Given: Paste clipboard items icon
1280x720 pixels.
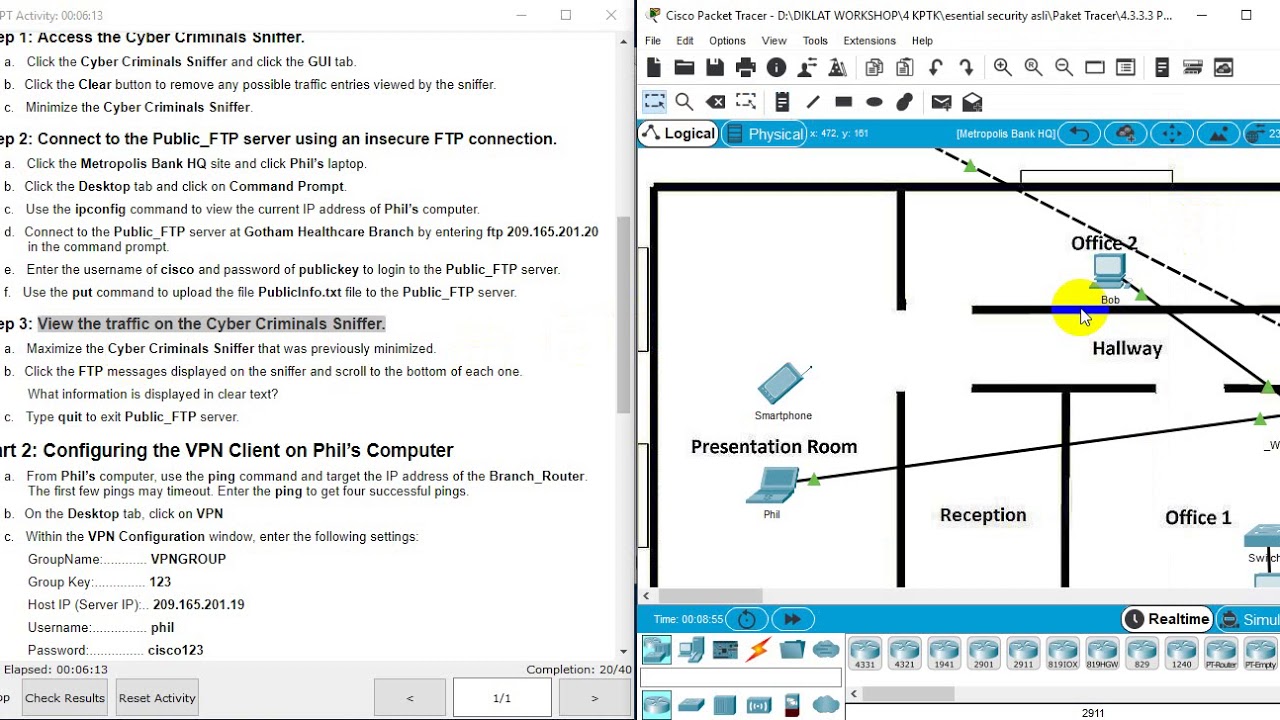Looking at the screenshot, I should [x=905, y=67].
